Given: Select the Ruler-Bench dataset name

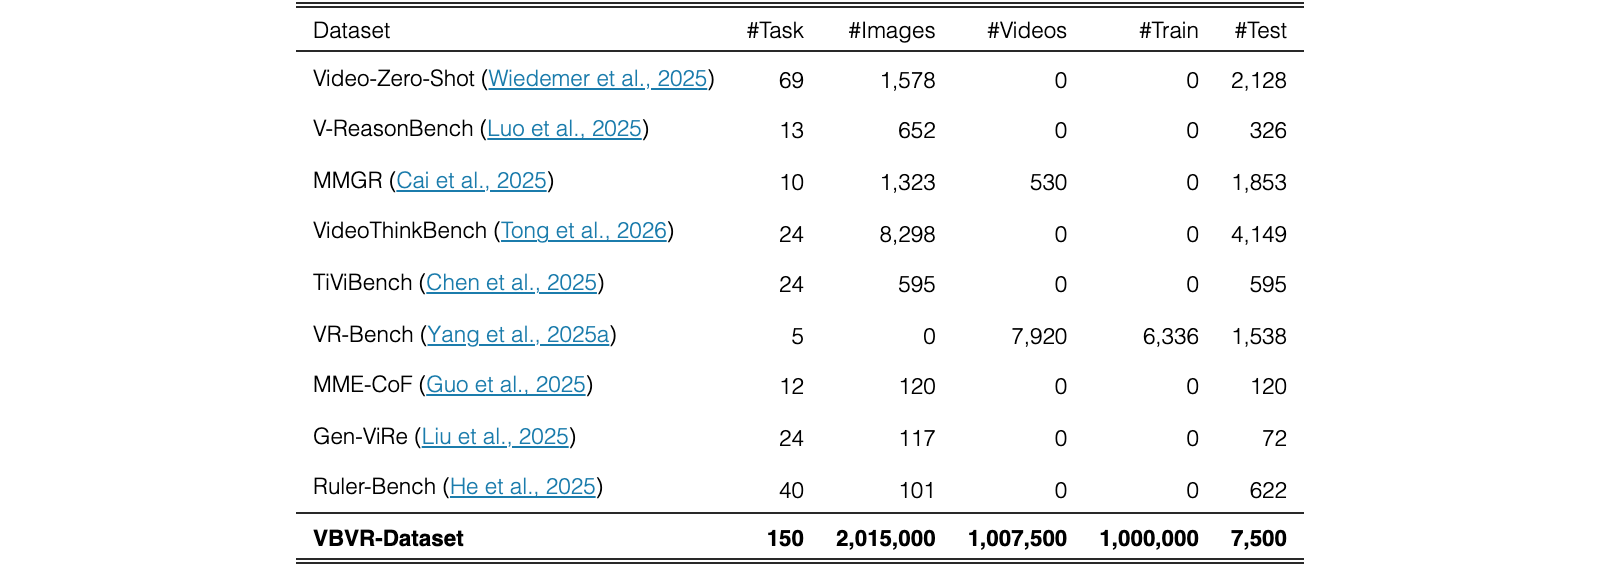Looking at the screenshot, I should click(374, 487).
